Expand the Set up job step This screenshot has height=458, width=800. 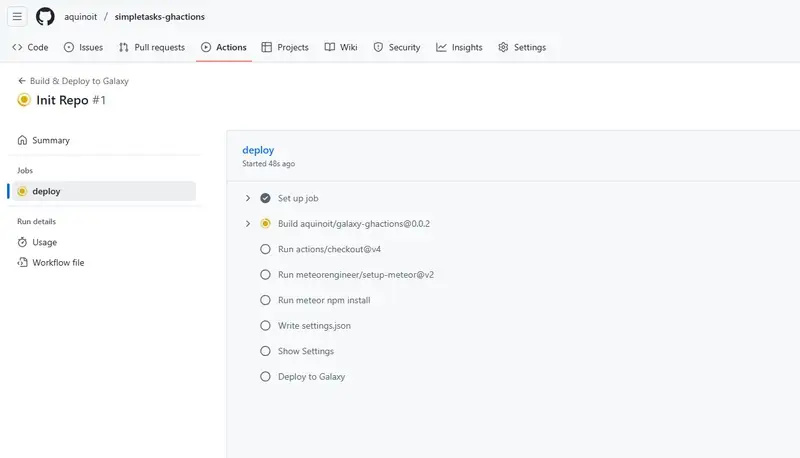point(248,198)
